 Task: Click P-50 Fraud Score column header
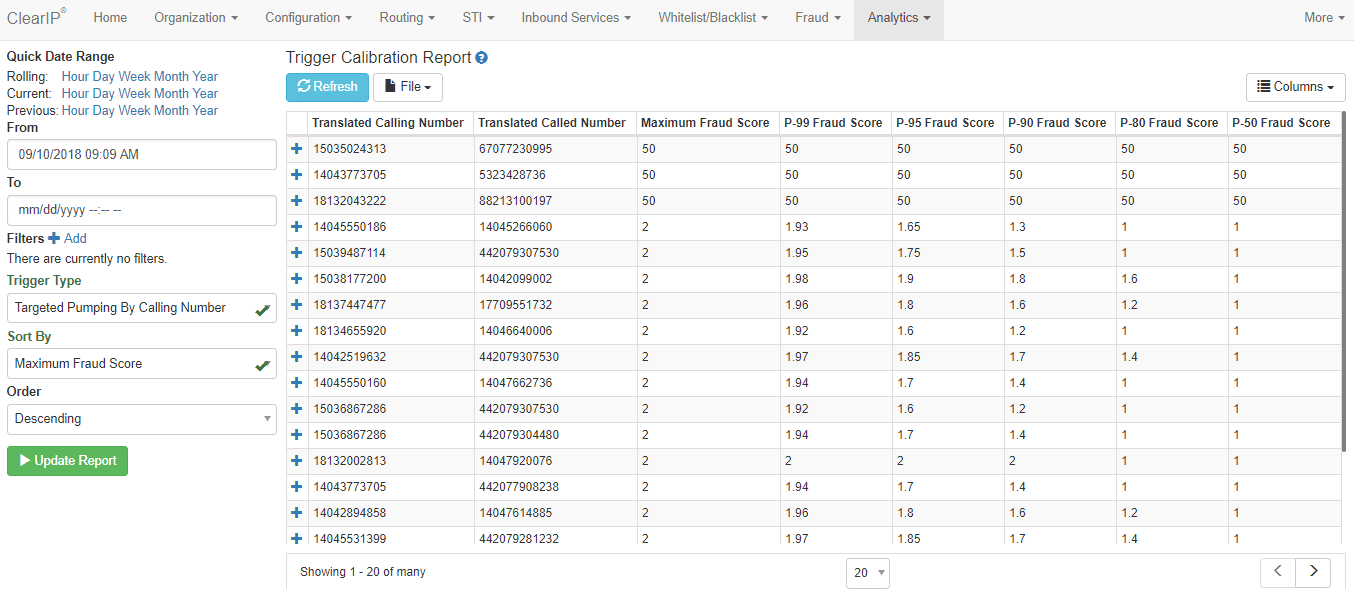coord(1282,123)
